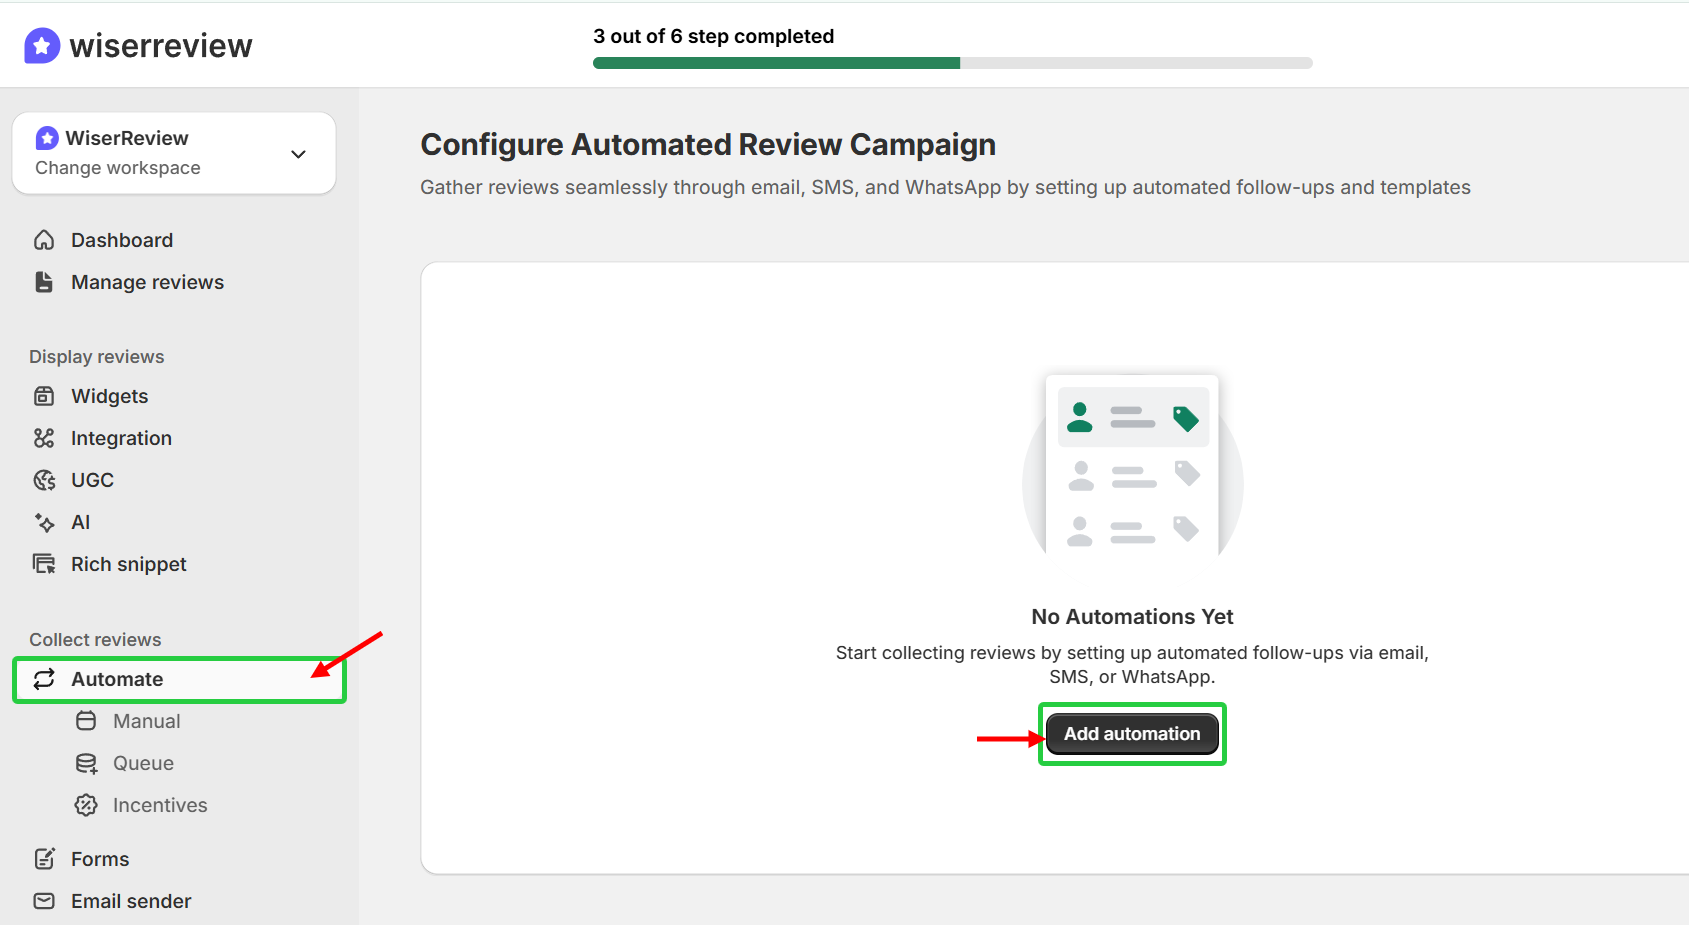Select the Manual database icon

tap(87, 720)
